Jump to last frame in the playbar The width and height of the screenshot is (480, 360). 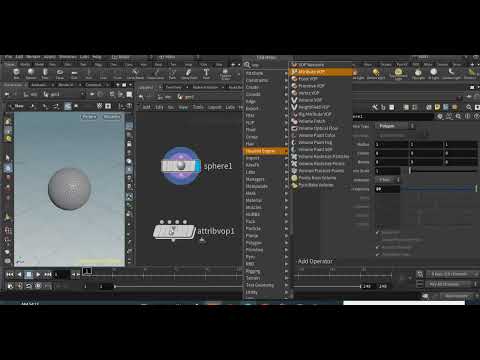48,274
